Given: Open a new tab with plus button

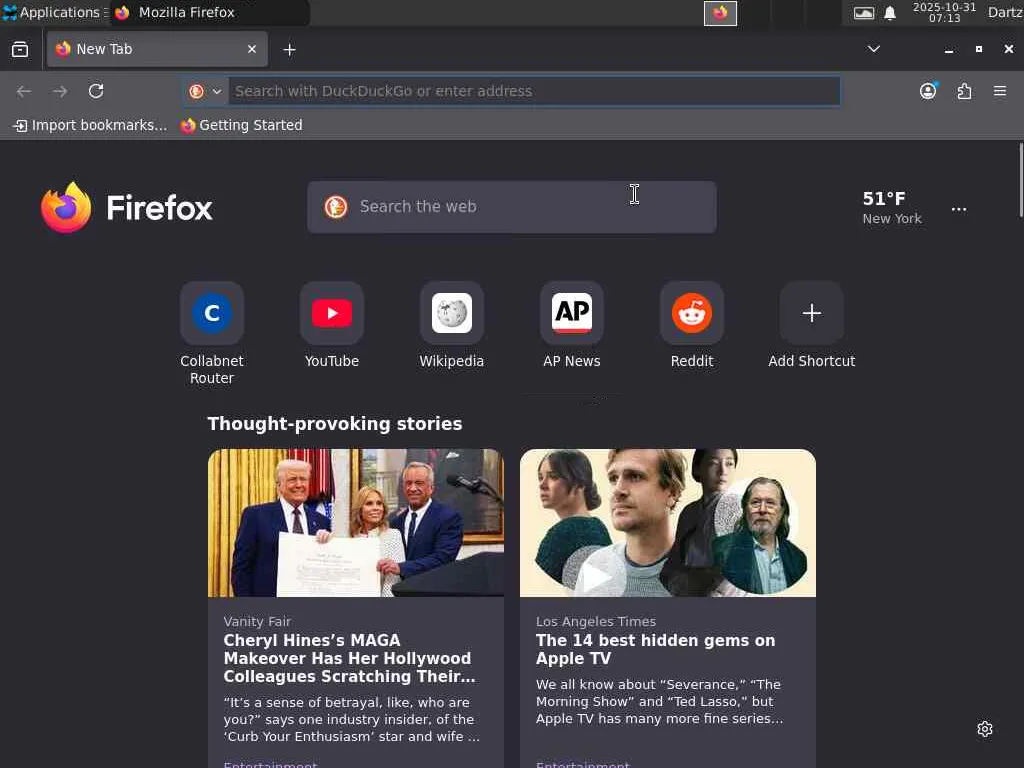Looking at the screenshot, I should [x=289, y=50].
